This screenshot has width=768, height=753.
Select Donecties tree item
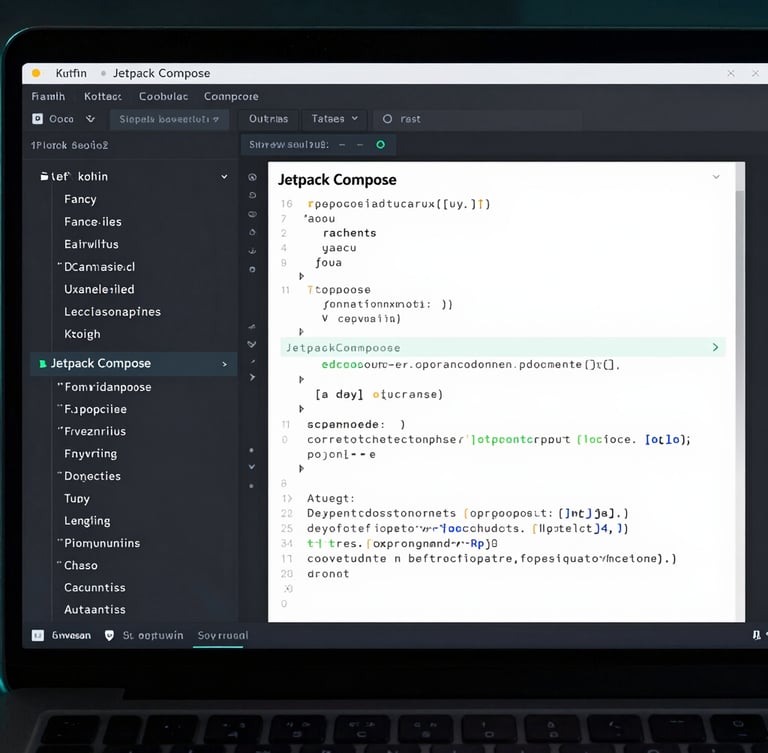pyautogui.click(x=92, y=476)
